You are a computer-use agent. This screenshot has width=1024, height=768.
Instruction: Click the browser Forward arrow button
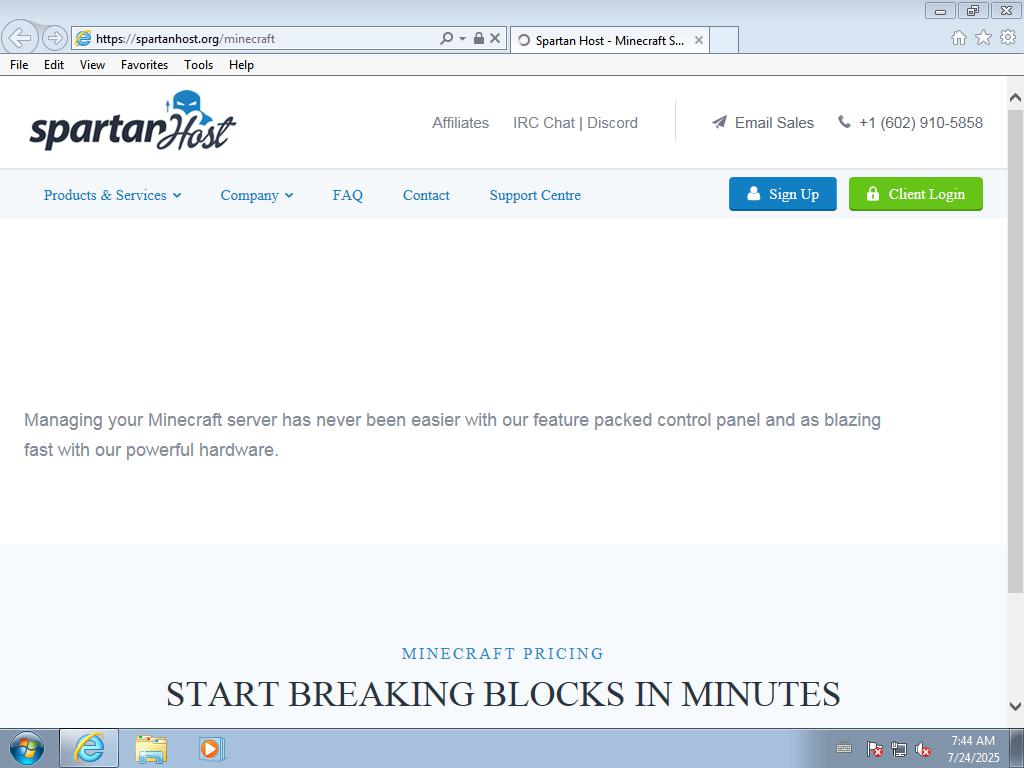coord(55,38)
